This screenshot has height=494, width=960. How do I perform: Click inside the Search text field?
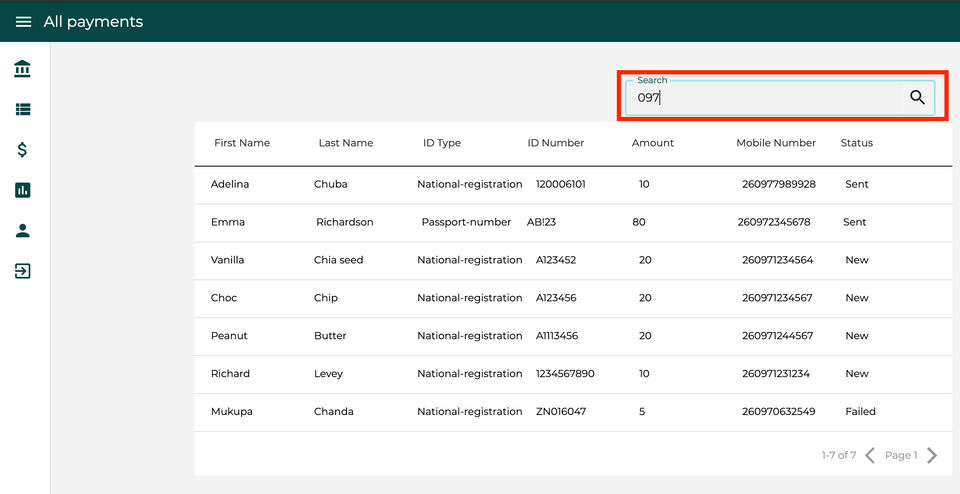[x=779, y=97]
